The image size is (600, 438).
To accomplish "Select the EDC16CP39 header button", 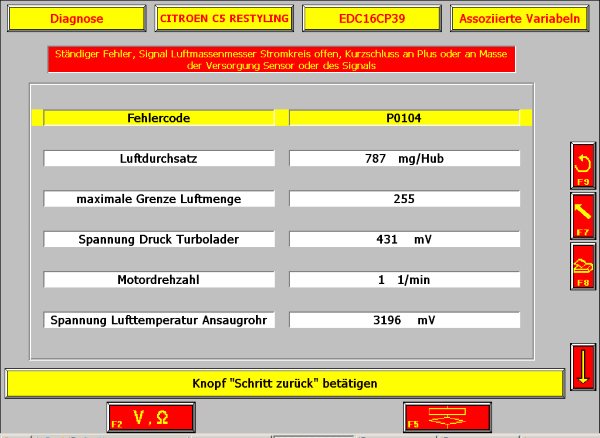I will click(x=372, y=18).
